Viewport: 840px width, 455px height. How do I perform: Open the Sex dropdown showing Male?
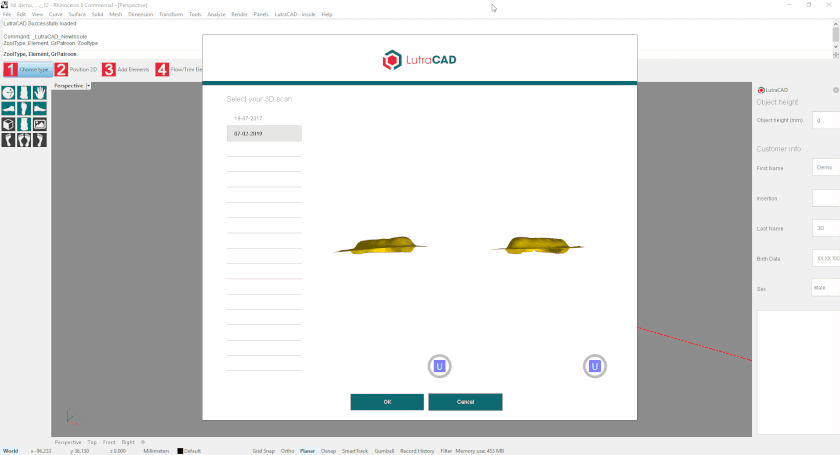click(825, 288)
